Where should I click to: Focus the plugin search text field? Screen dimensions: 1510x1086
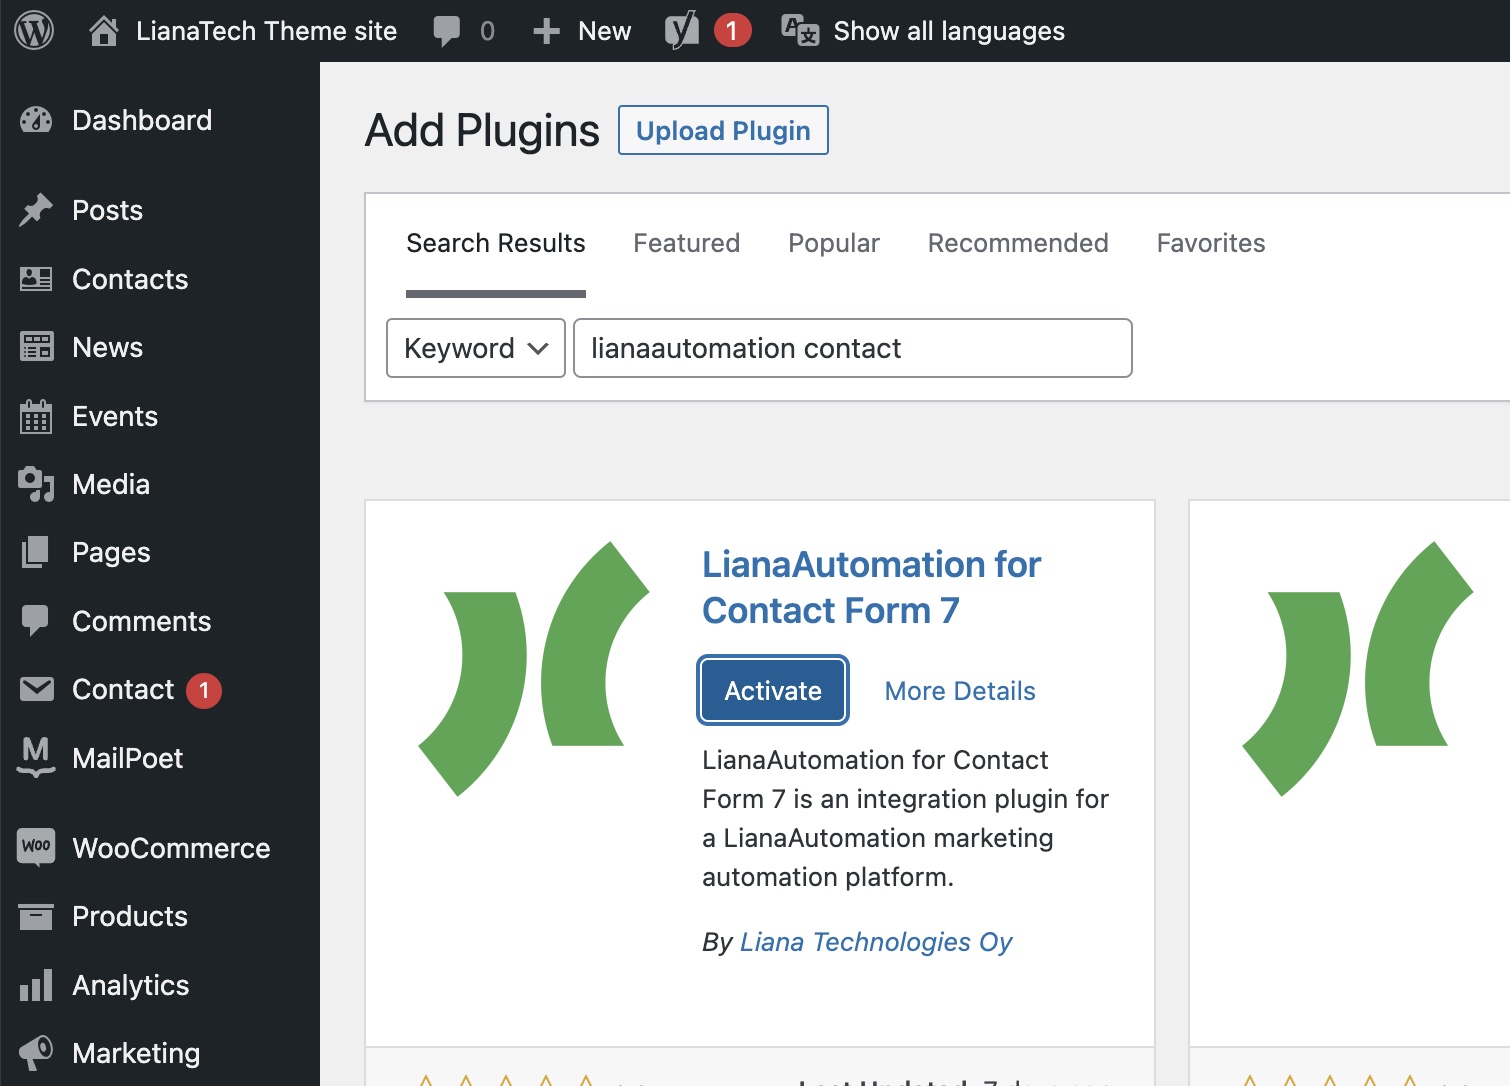(x=852, y=349)
